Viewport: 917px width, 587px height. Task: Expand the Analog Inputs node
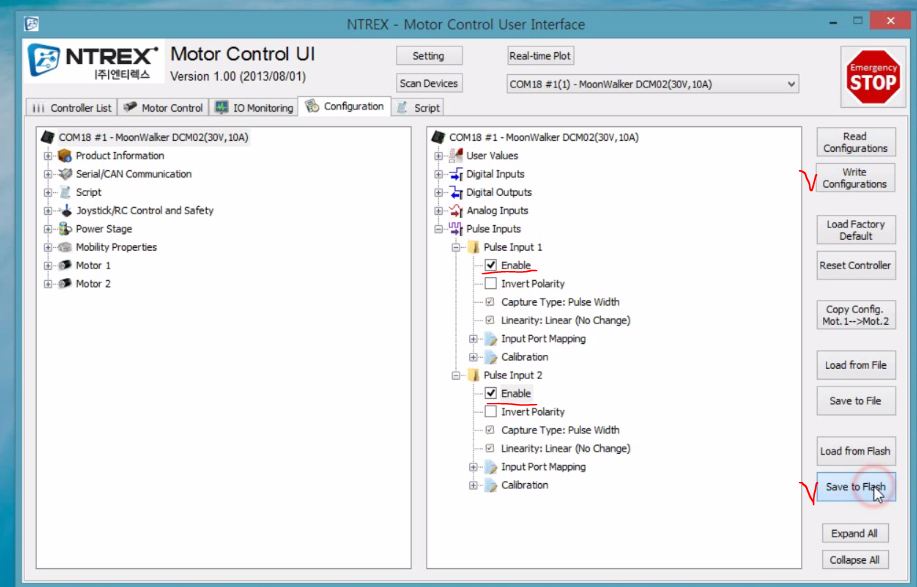pos(438,210)
